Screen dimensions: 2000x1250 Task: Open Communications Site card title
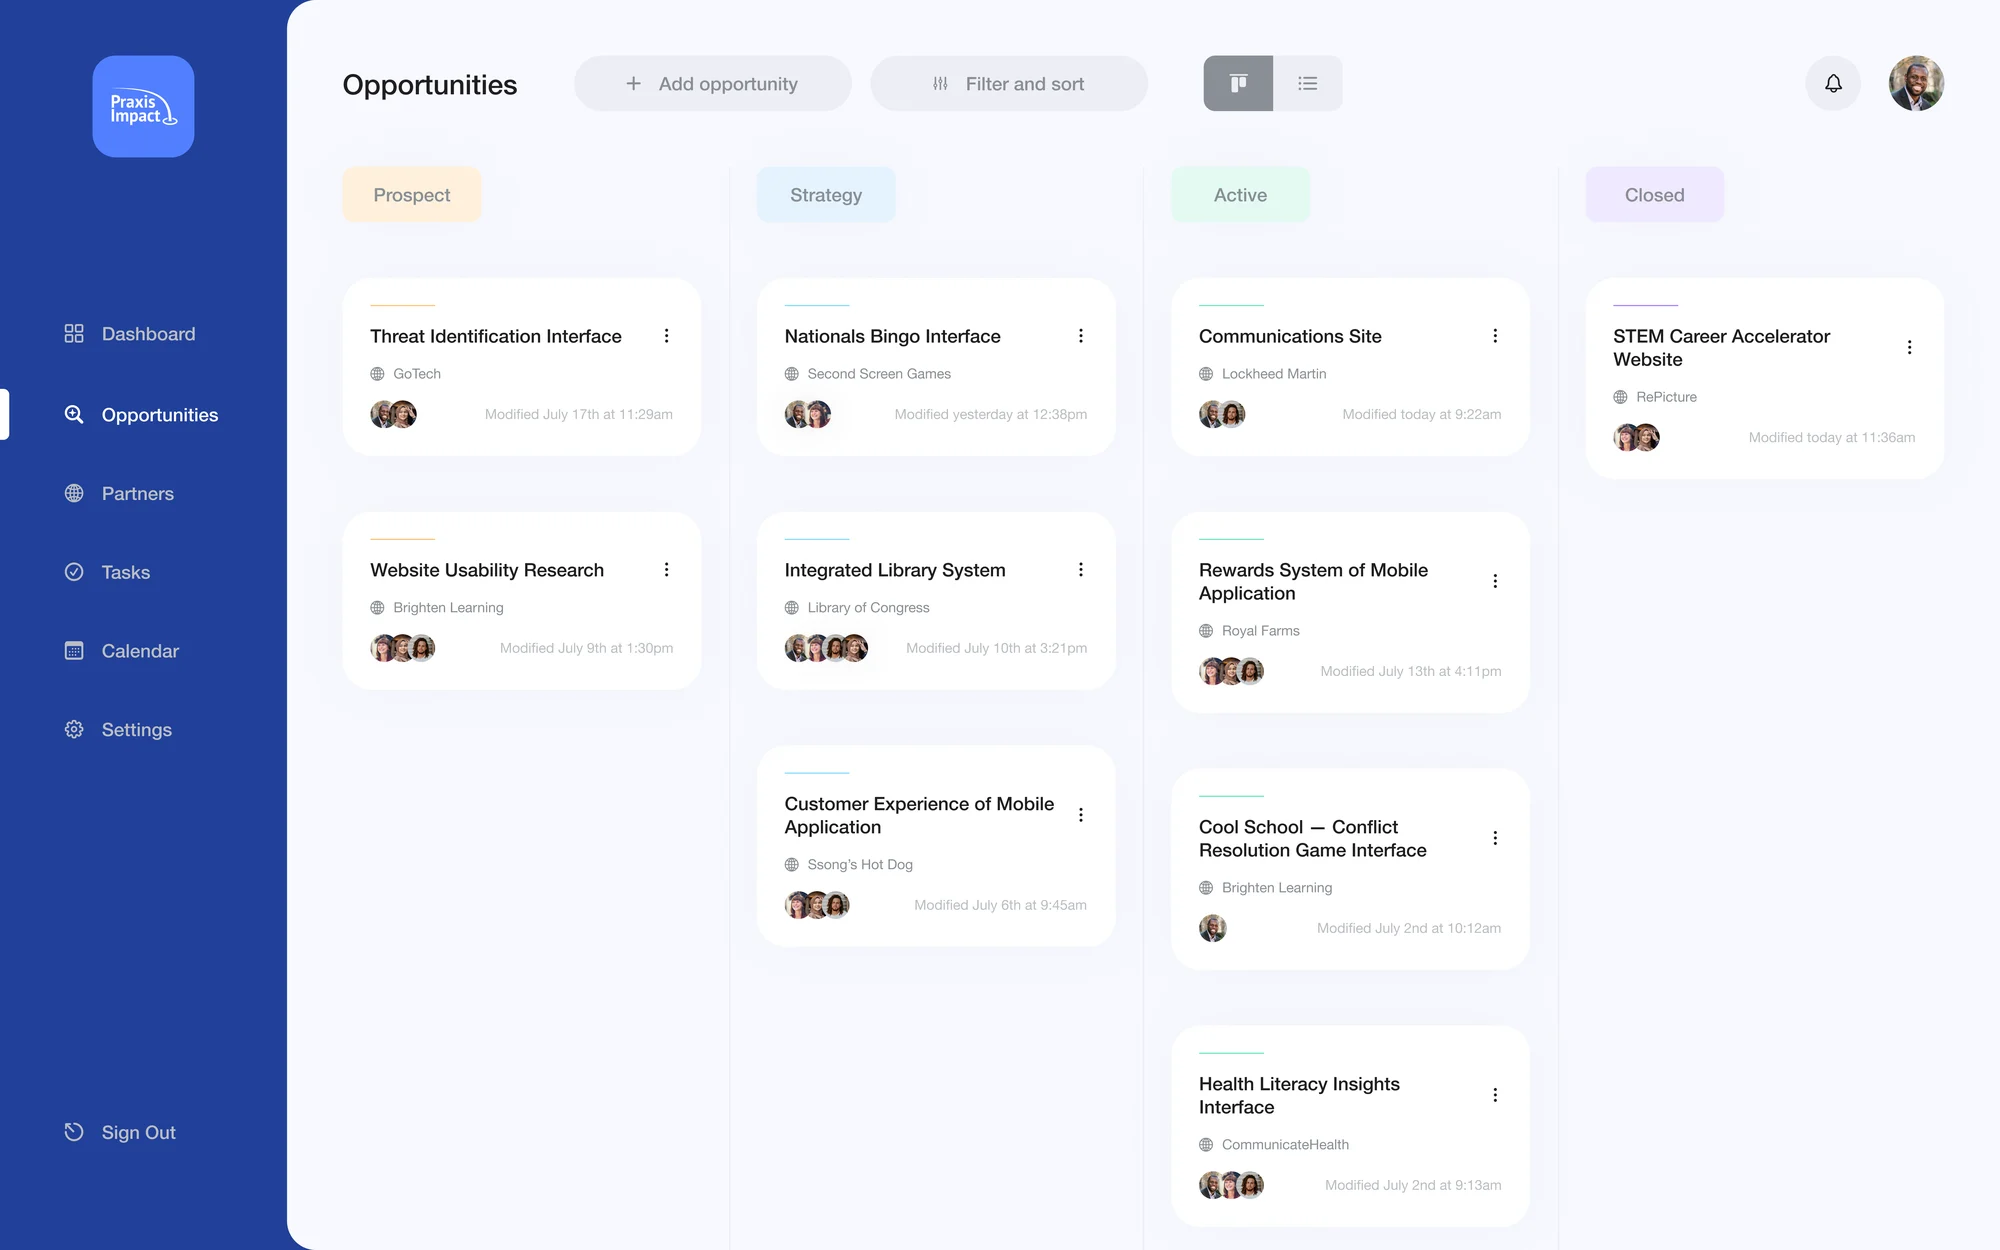[x=1290, y=336]
